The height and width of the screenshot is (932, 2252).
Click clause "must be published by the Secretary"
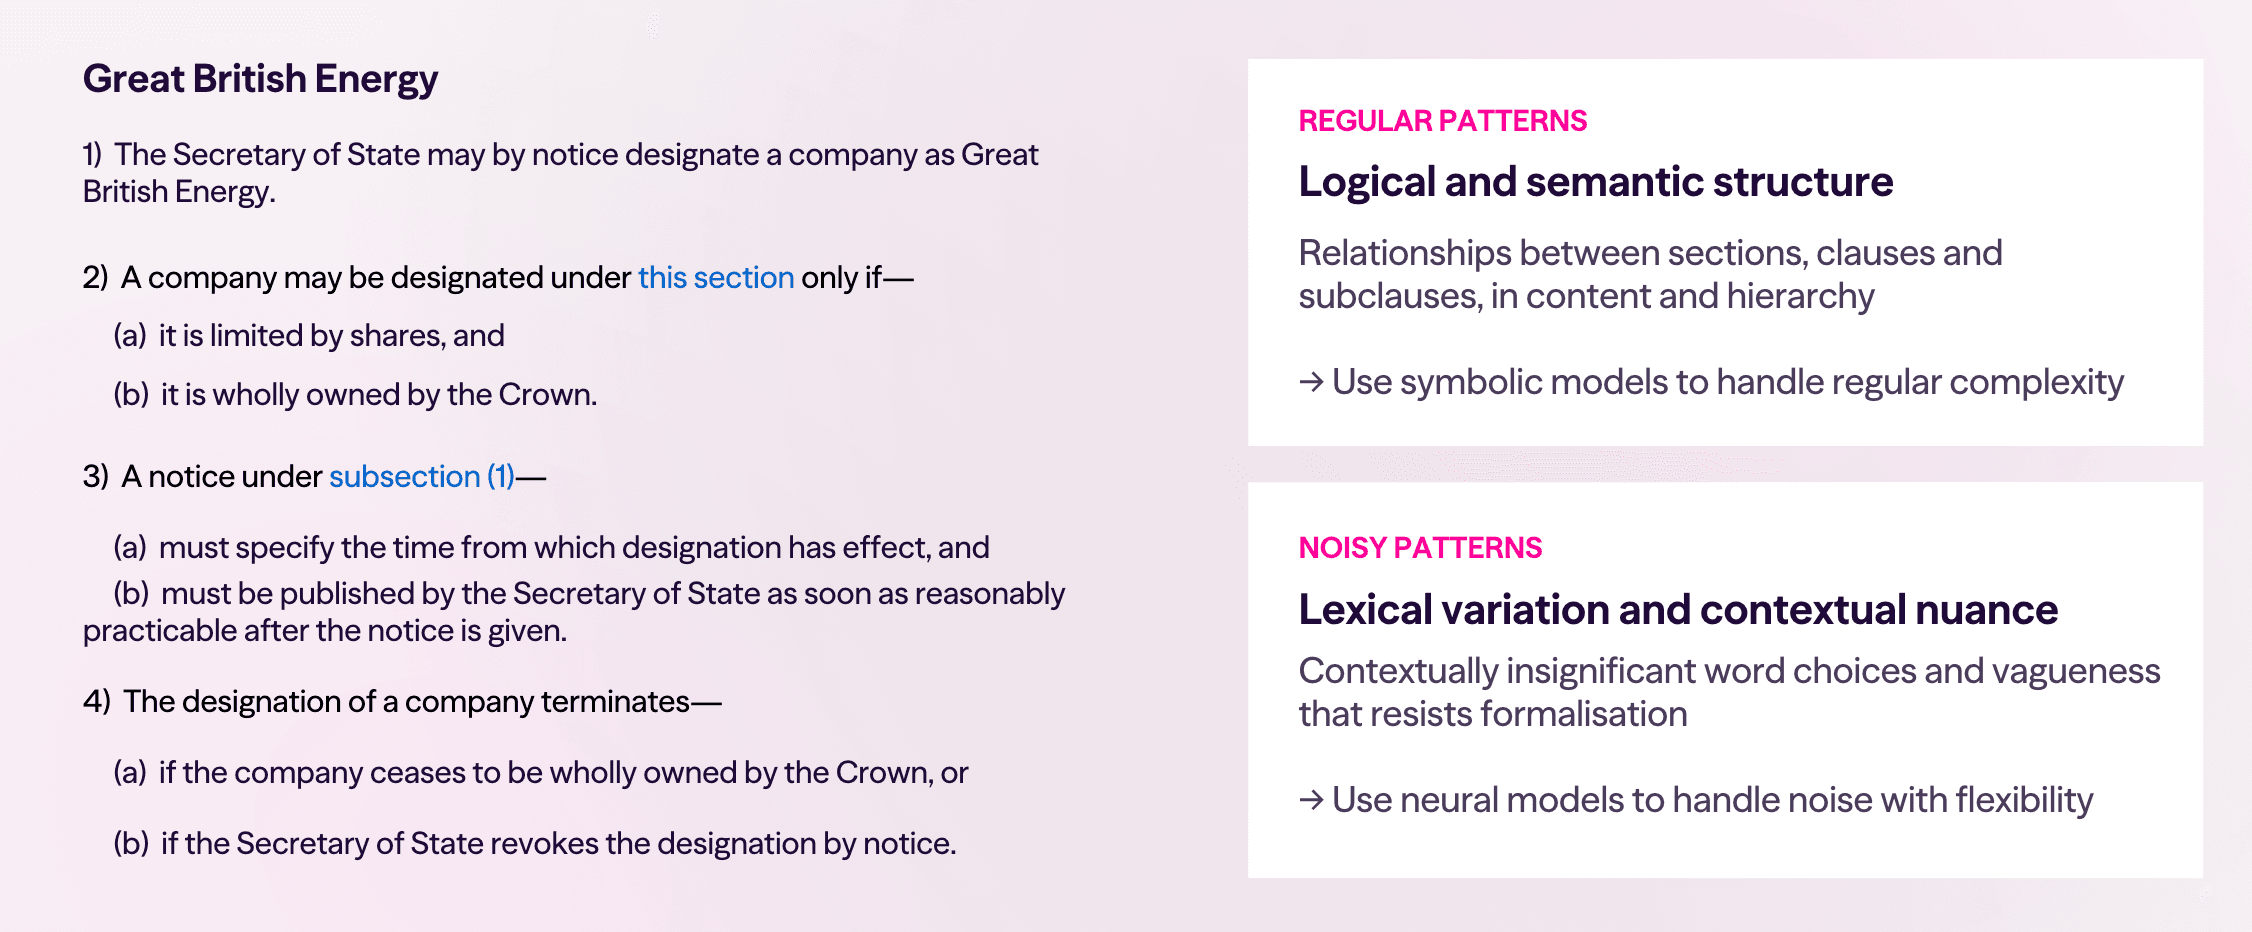(612, 594)
